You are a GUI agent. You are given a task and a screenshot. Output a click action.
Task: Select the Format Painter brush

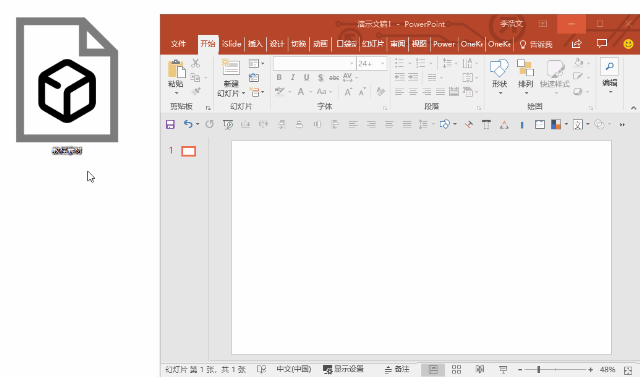(x=196, y=91)
